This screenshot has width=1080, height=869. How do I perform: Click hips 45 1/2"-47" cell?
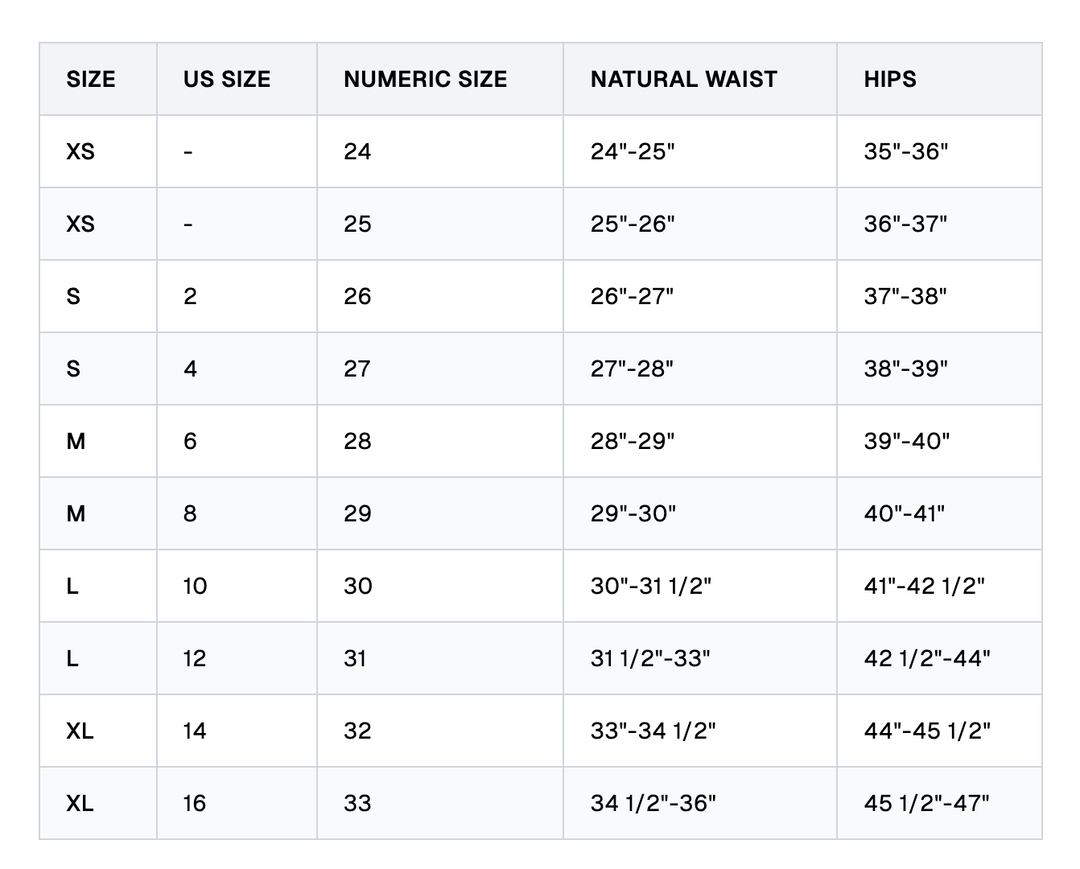tap(927, 803)
